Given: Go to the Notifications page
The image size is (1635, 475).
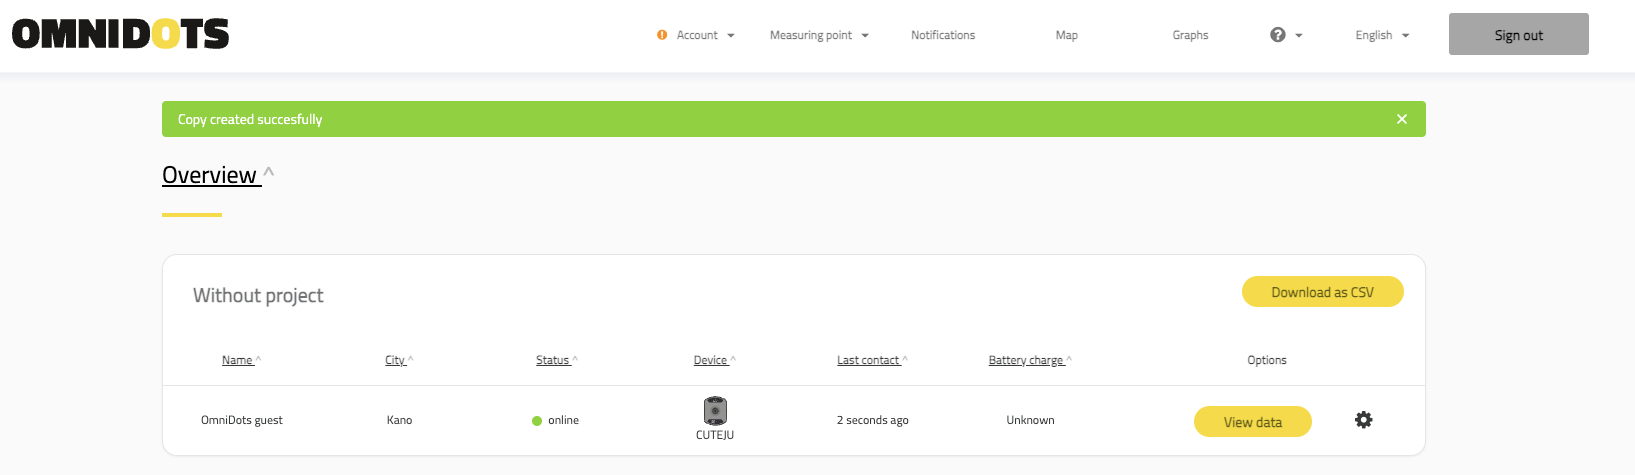Looking at the screenshot, I should pyautogui.click(x=942, y=35).
